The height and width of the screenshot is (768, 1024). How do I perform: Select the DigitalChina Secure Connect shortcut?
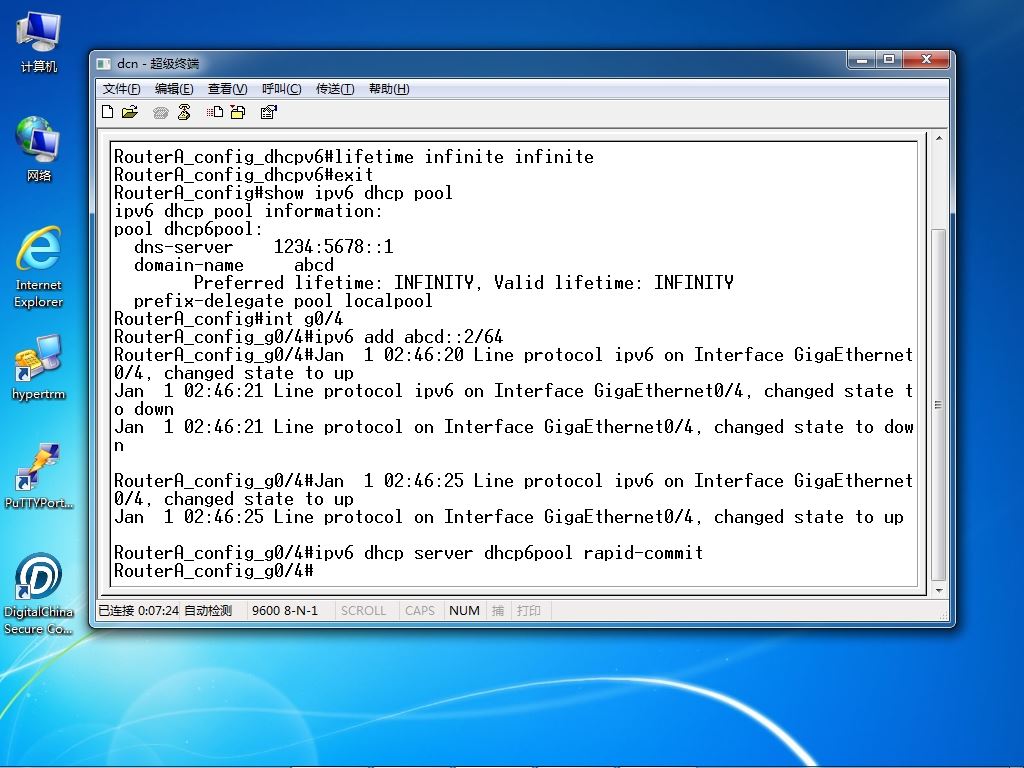(39, 594)
